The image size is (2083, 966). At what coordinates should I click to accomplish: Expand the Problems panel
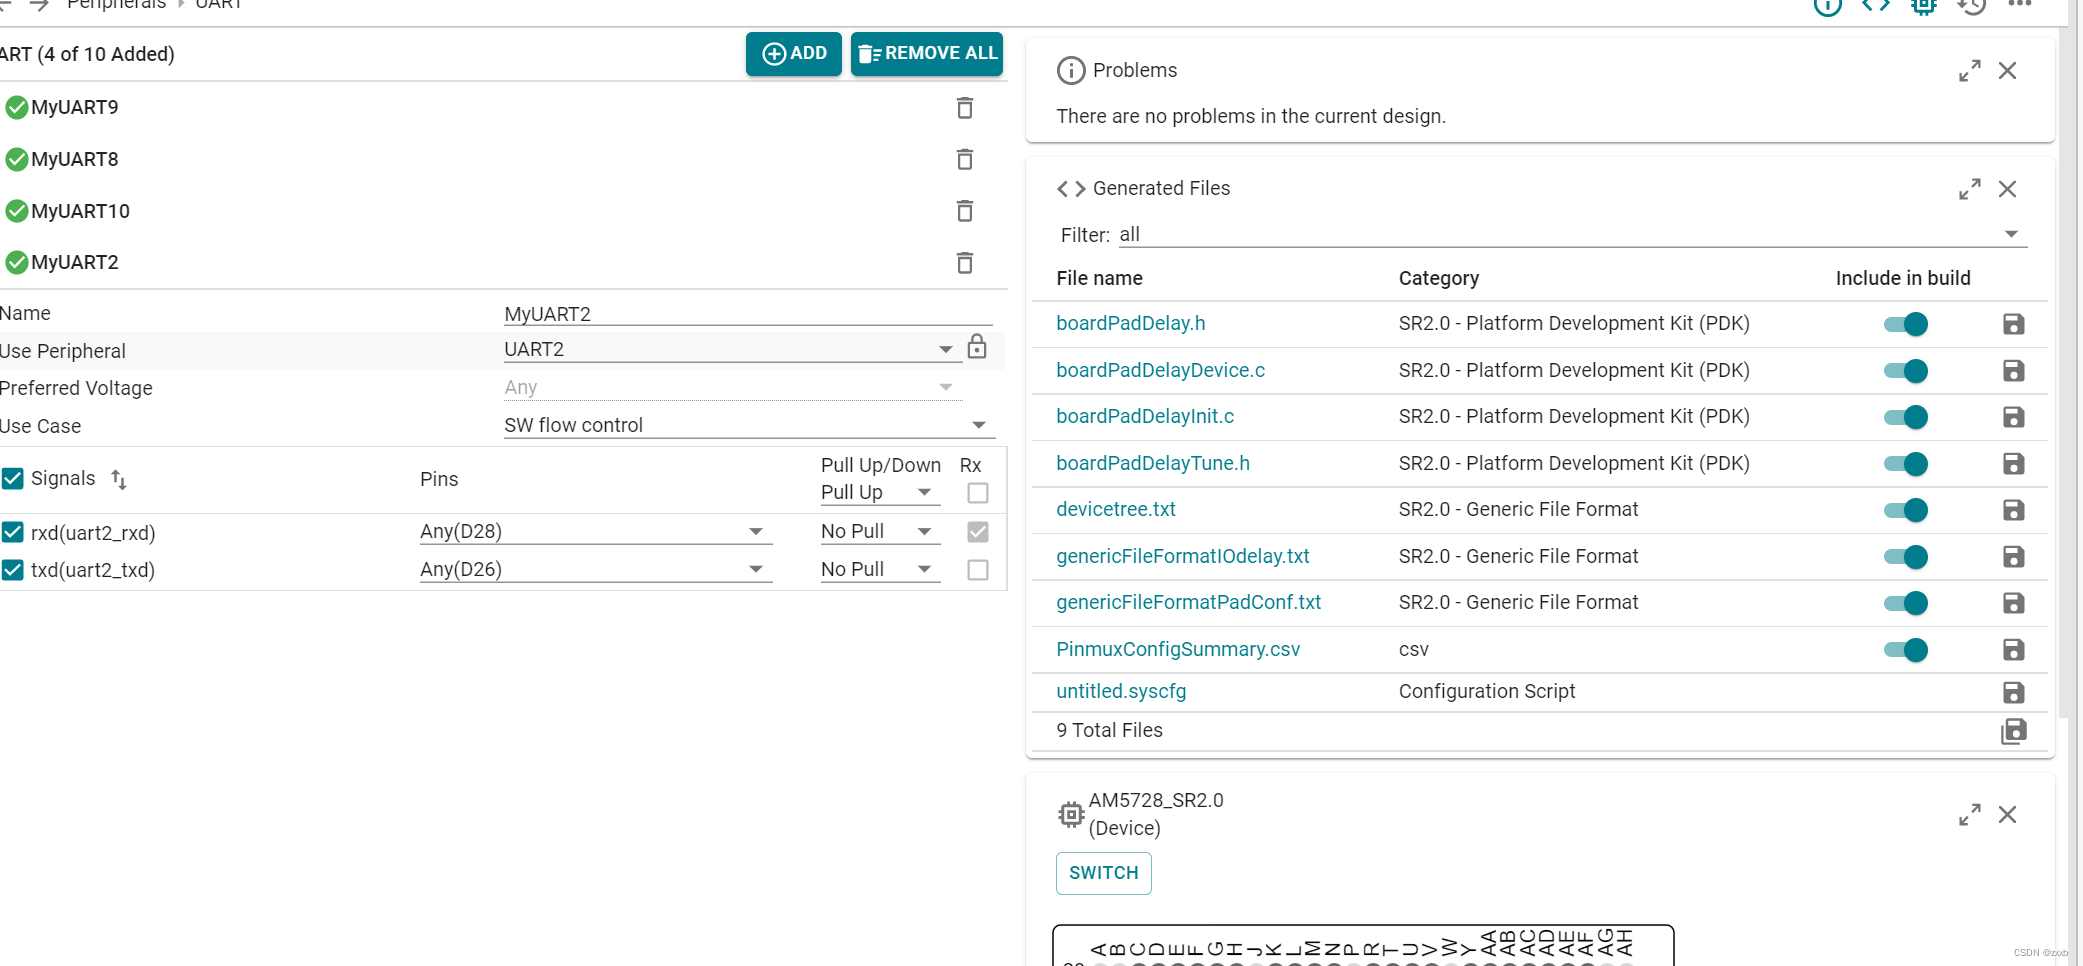pos(1969,71)
